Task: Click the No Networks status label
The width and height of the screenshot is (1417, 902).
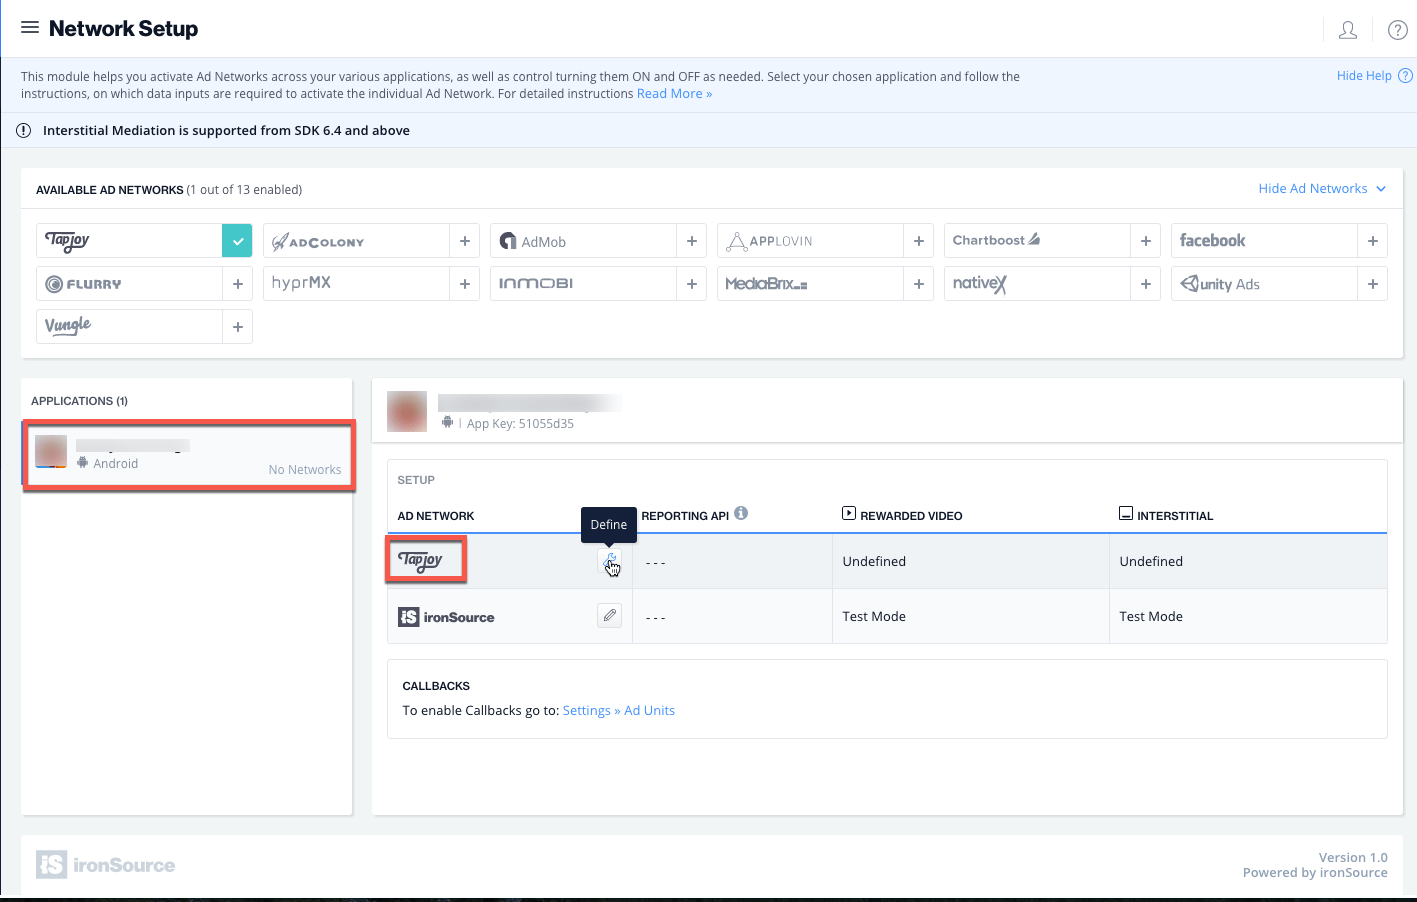Action: pos(305,469)
